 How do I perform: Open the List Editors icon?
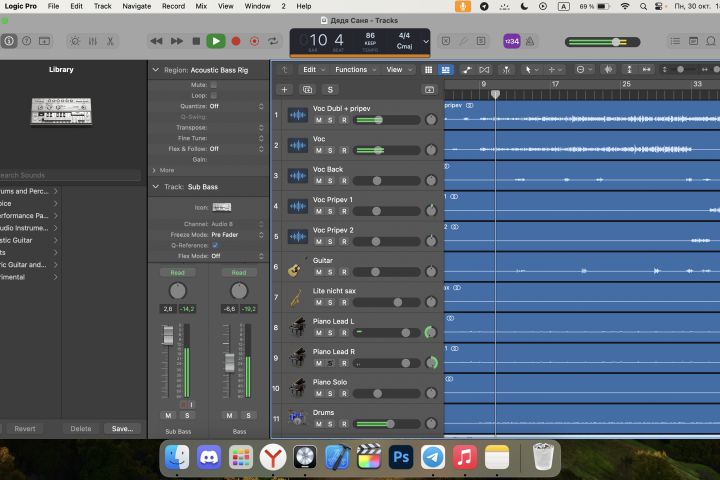tap(675, 41)
